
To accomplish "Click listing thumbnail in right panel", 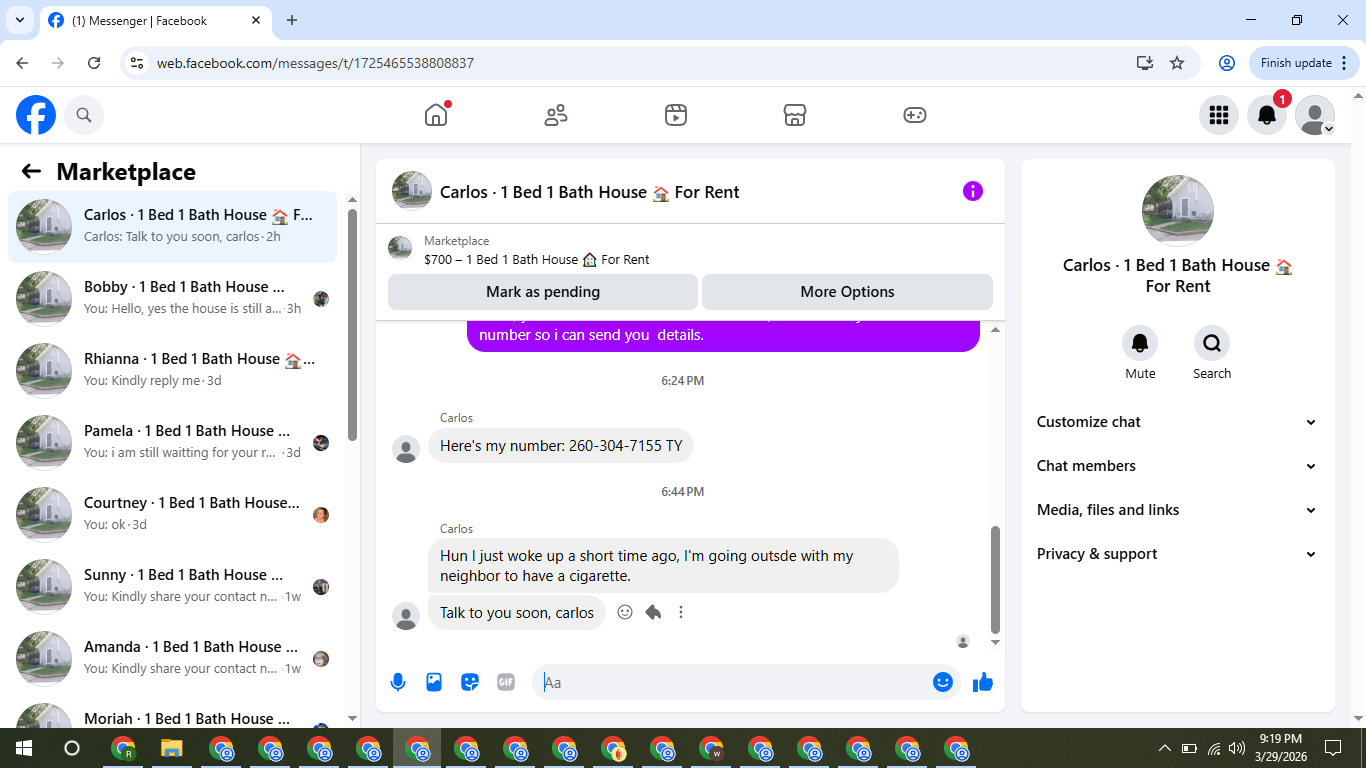I will [1178, 211].
